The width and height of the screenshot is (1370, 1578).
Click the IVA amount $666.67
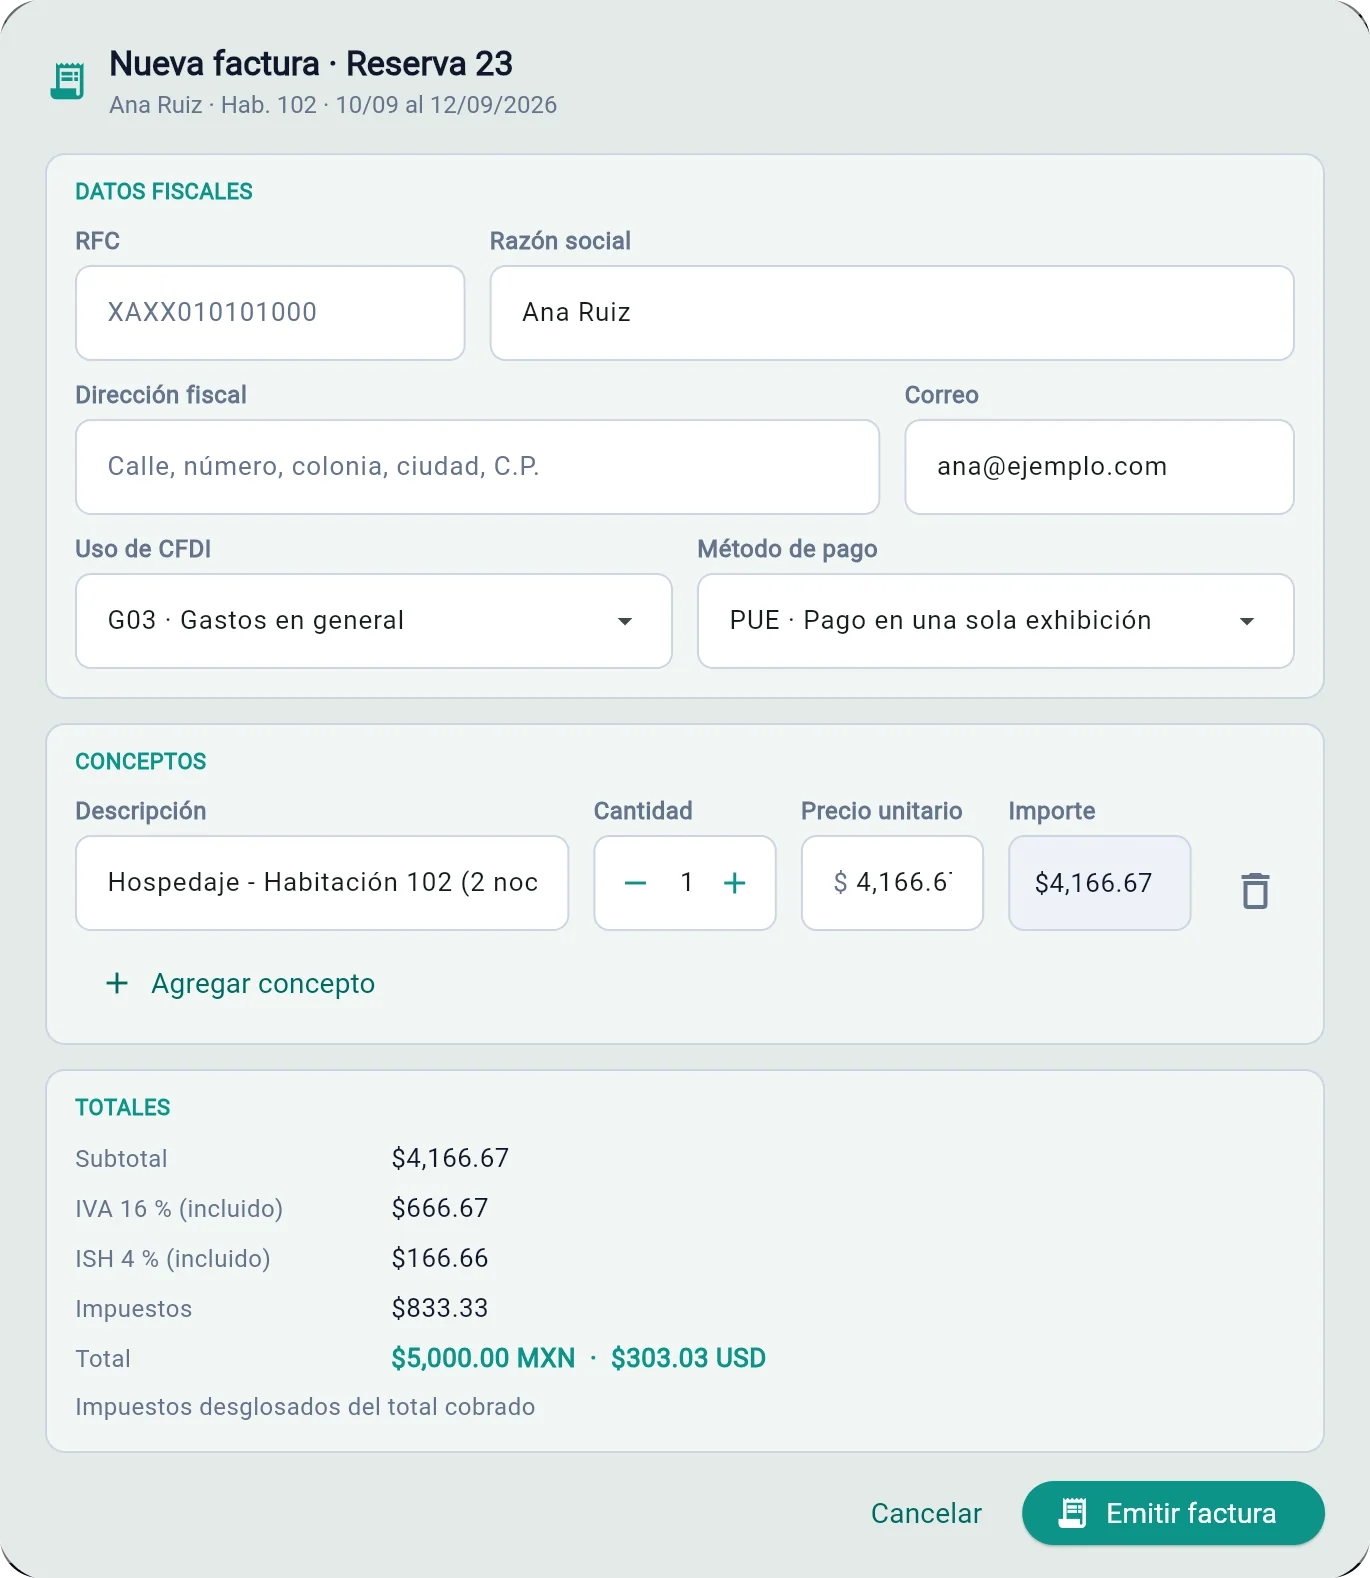440,1208
